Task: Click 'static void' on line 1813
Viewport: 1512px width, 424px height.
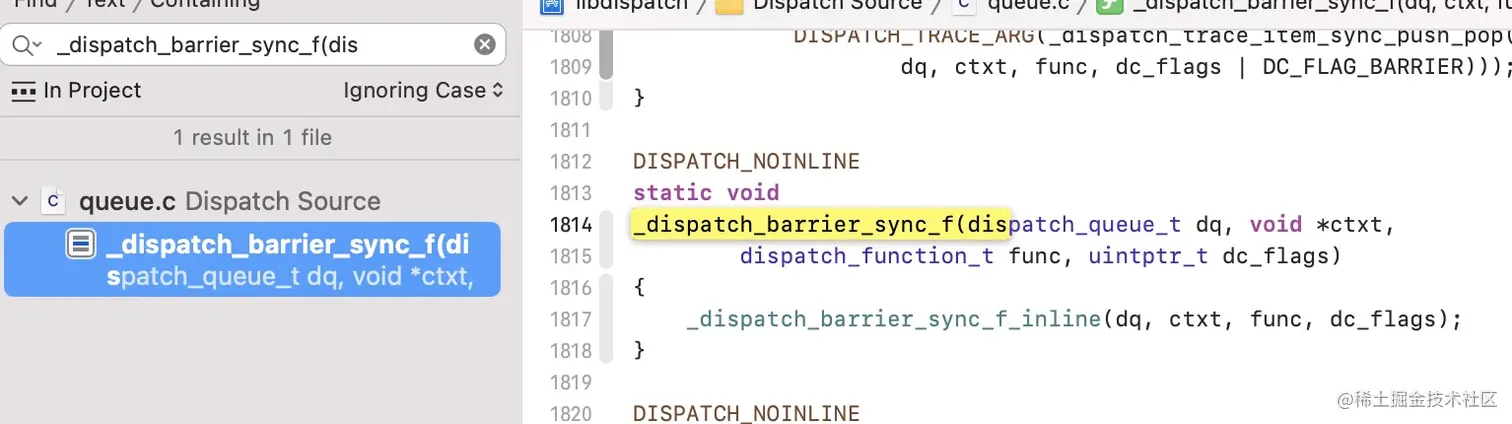Action: coord(706,192)
